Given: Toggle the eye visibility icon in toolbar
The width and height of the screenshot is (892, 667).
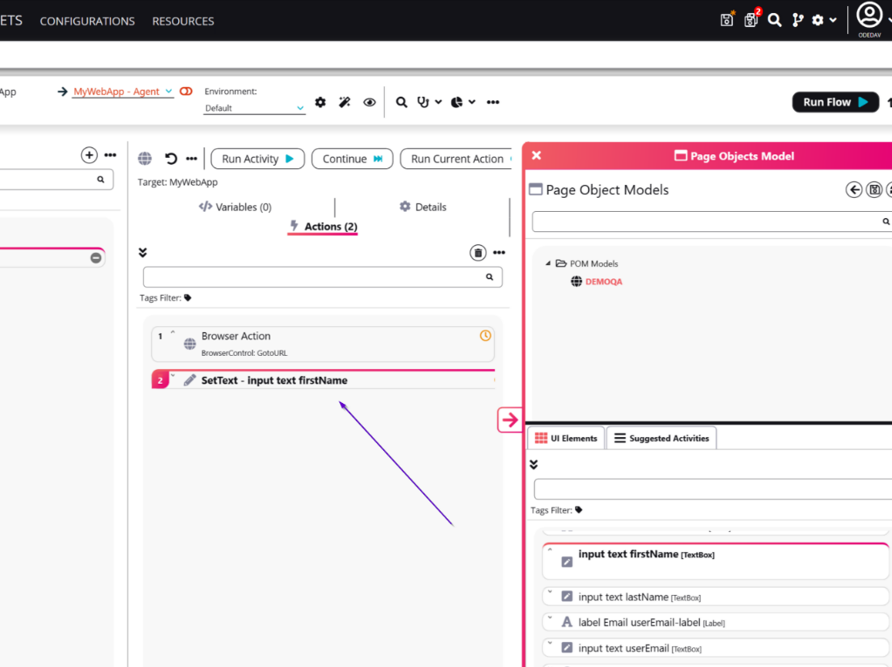Looking at the screenshot, I should pos(369,102).
